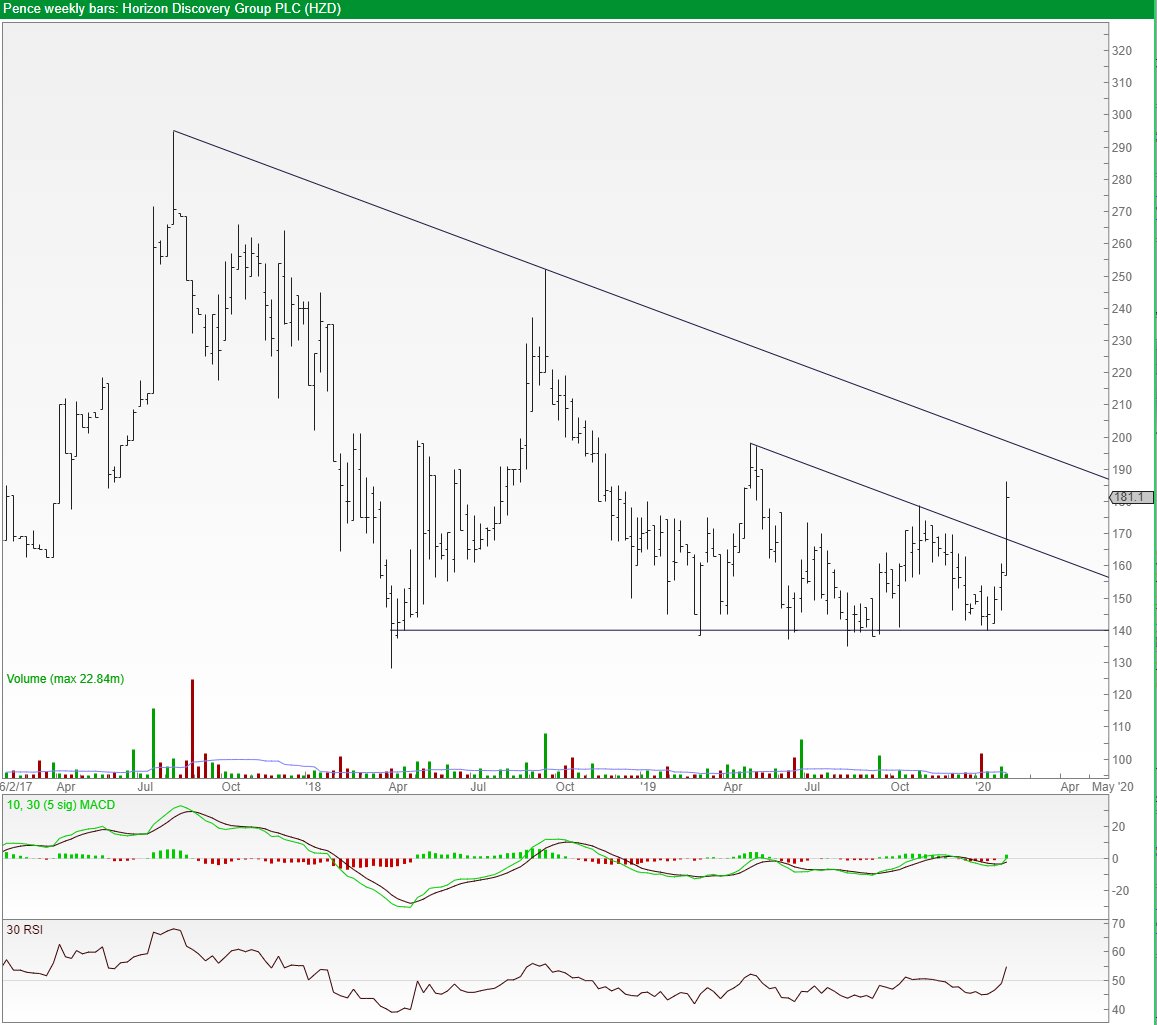Click the RSI 70 axis label

(1119, 924)
